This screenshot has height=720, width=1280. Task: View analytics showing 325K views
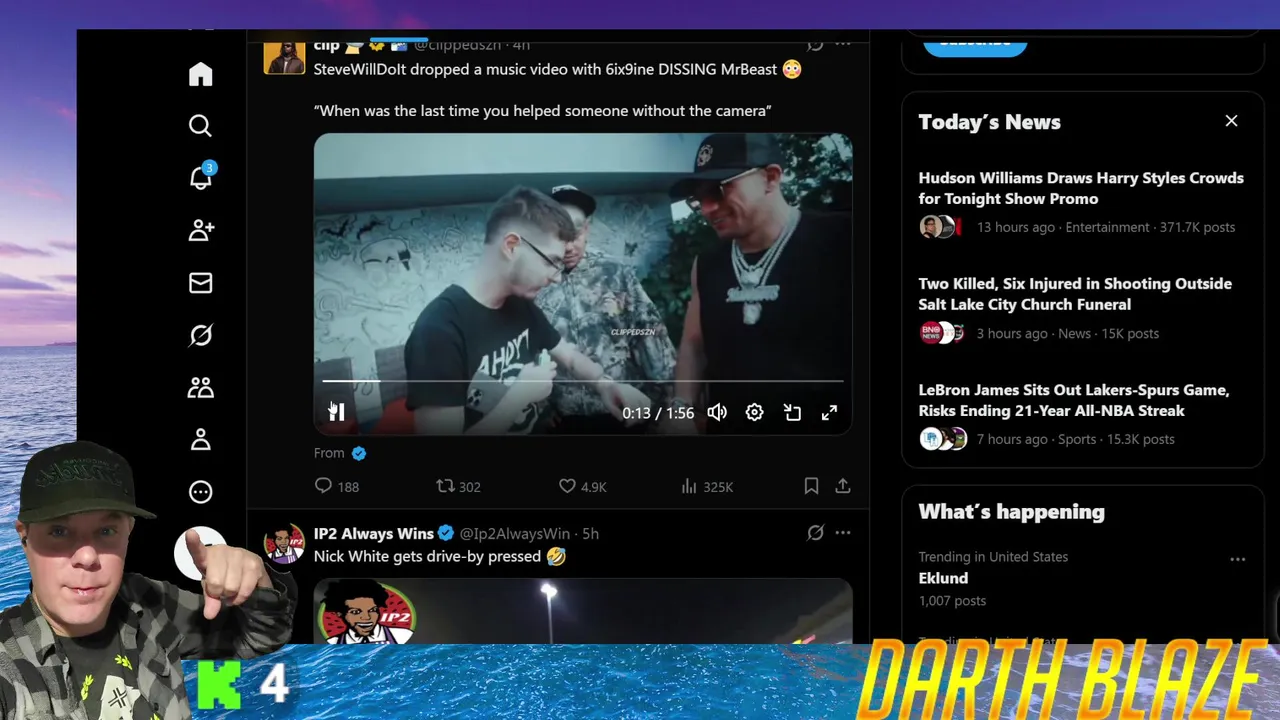point(706,486)
